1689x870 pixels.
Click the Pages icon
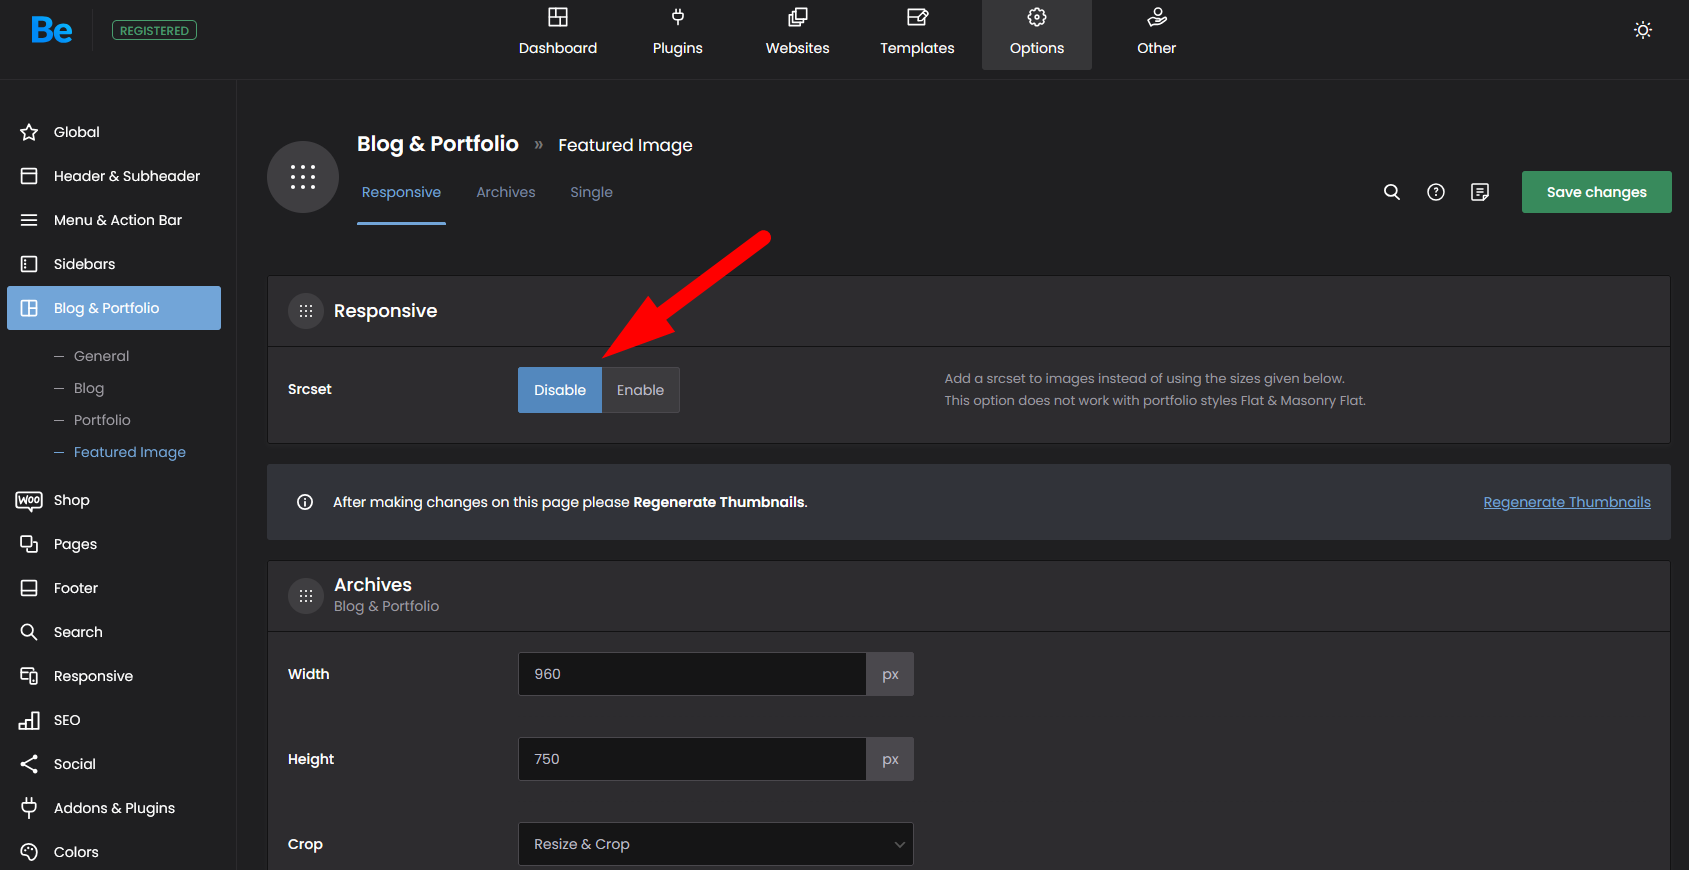click(x=29, y=544)
